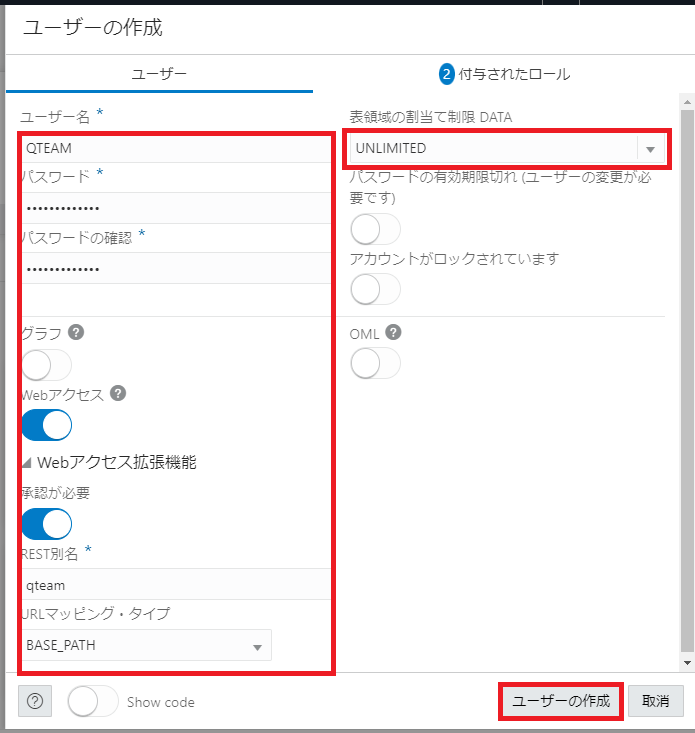Open the UNLIMITED tablespace quota dropdown
Image resolution: width=695 pixels, height=733 pixels.
pyautogui.click(x=650, y=149)
